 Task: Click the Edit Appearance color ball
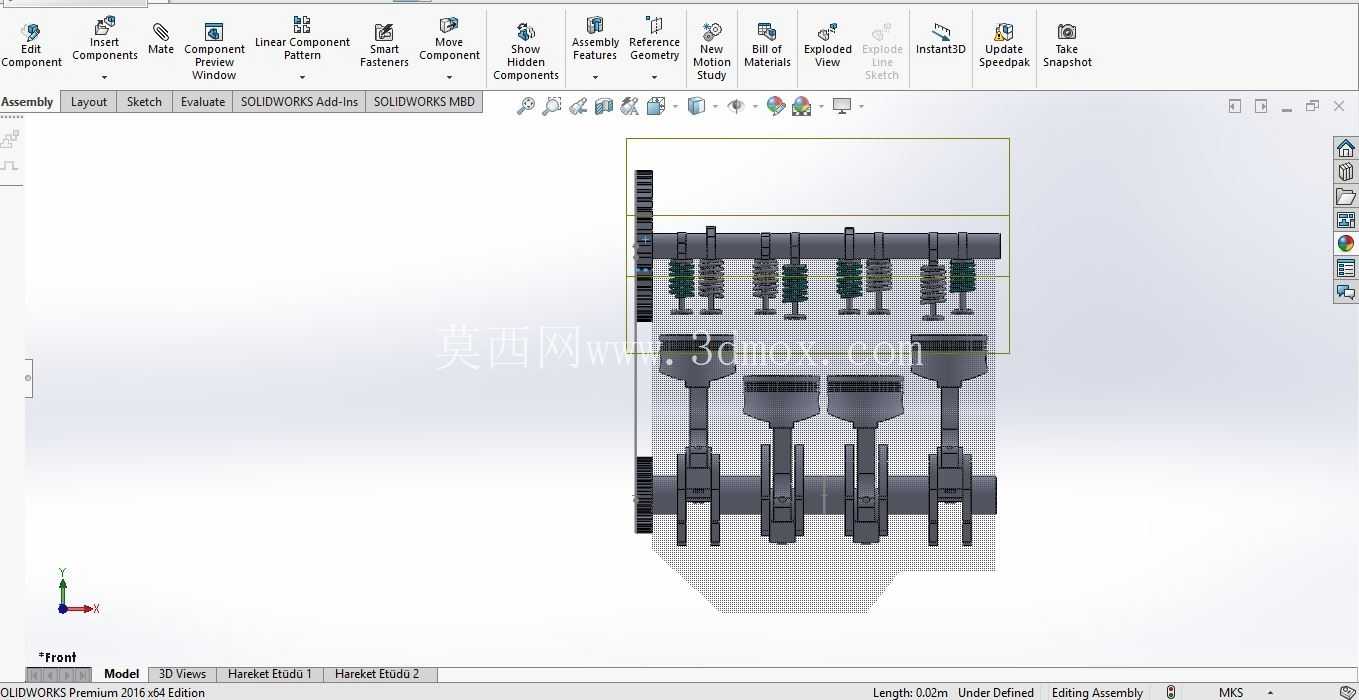(776, 106)
